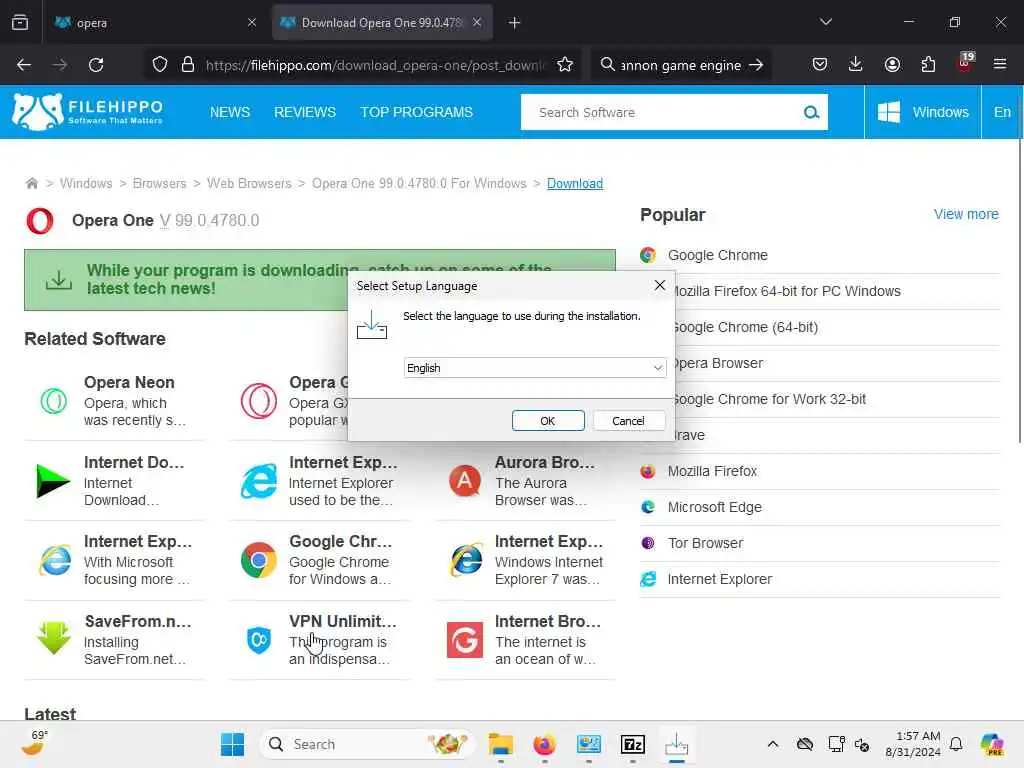
Task: Click the Firefox search box
Action: coord(681,65)
